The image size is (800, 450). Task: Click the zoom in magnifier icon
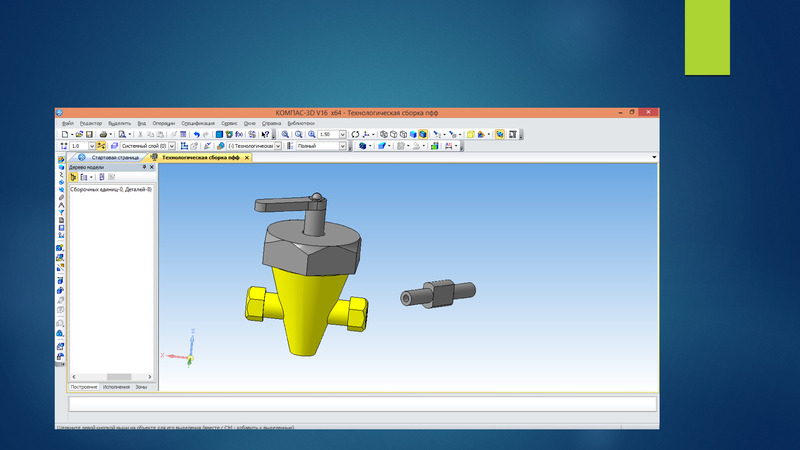[x=312, y=134]
